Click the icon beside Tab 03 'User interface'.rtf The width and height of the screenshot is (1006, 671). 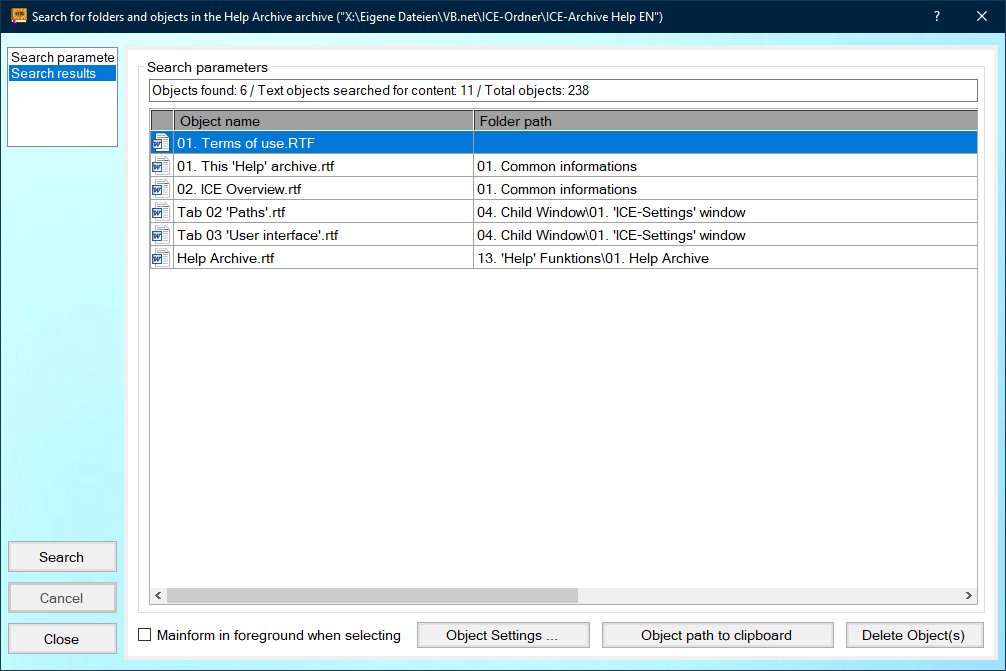[161, 235]
